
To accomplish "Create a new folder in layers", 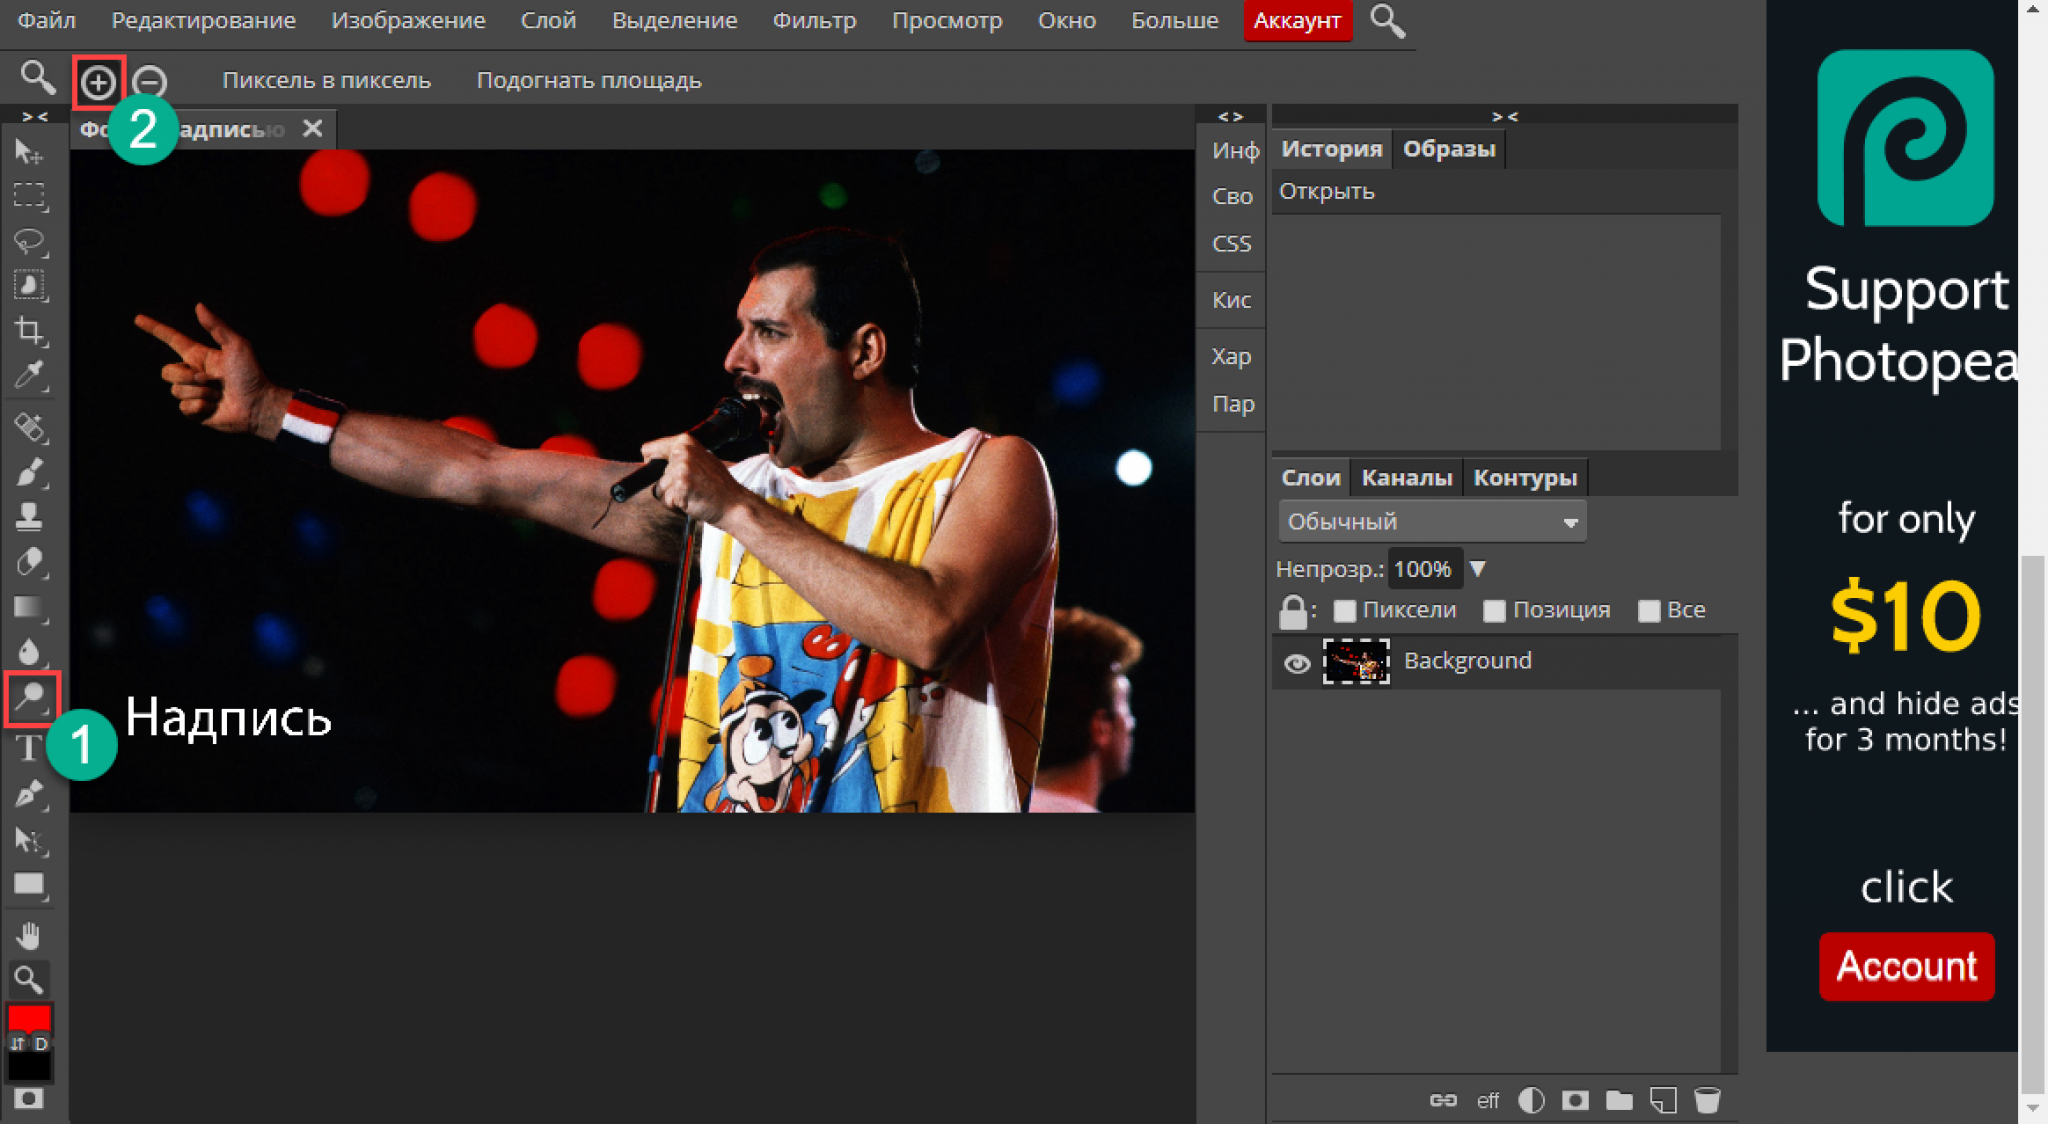I will (1619, 1100).
